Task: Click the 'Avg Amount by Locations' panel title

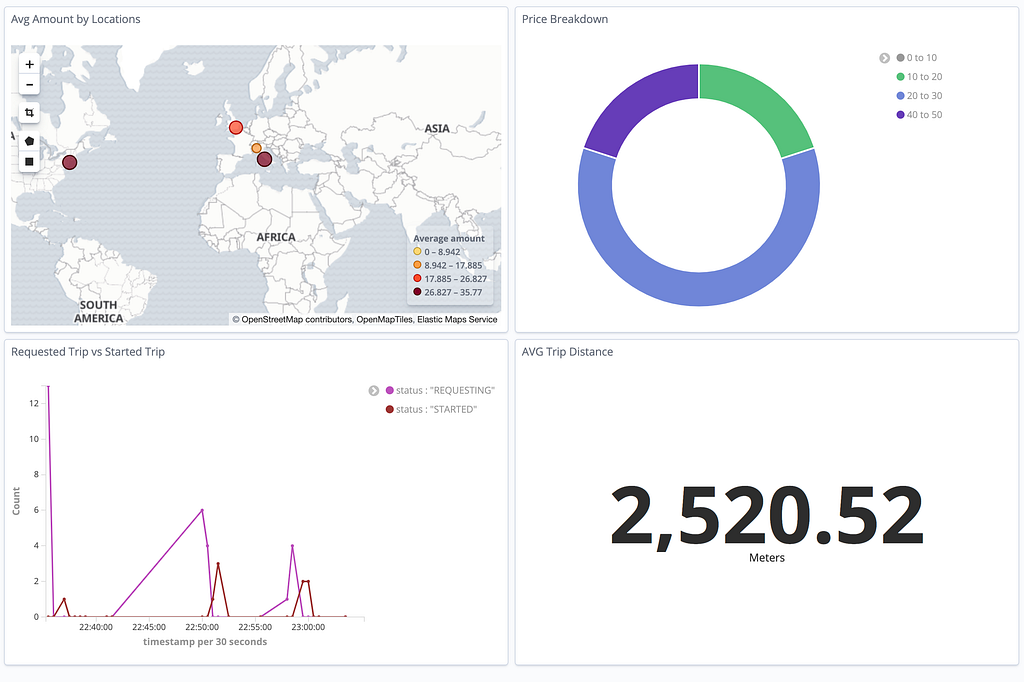Action: (x=76, y=19)
